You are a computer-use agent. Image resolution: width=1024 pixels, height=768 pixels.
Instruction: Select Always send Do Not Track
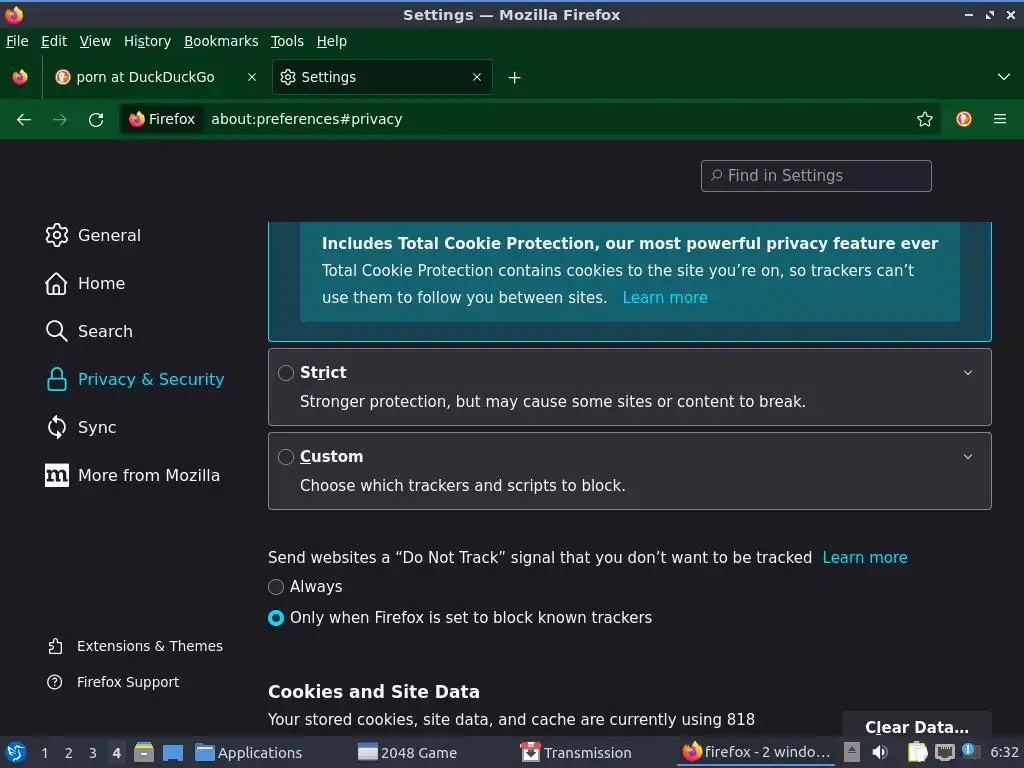(x=276, y=587)
